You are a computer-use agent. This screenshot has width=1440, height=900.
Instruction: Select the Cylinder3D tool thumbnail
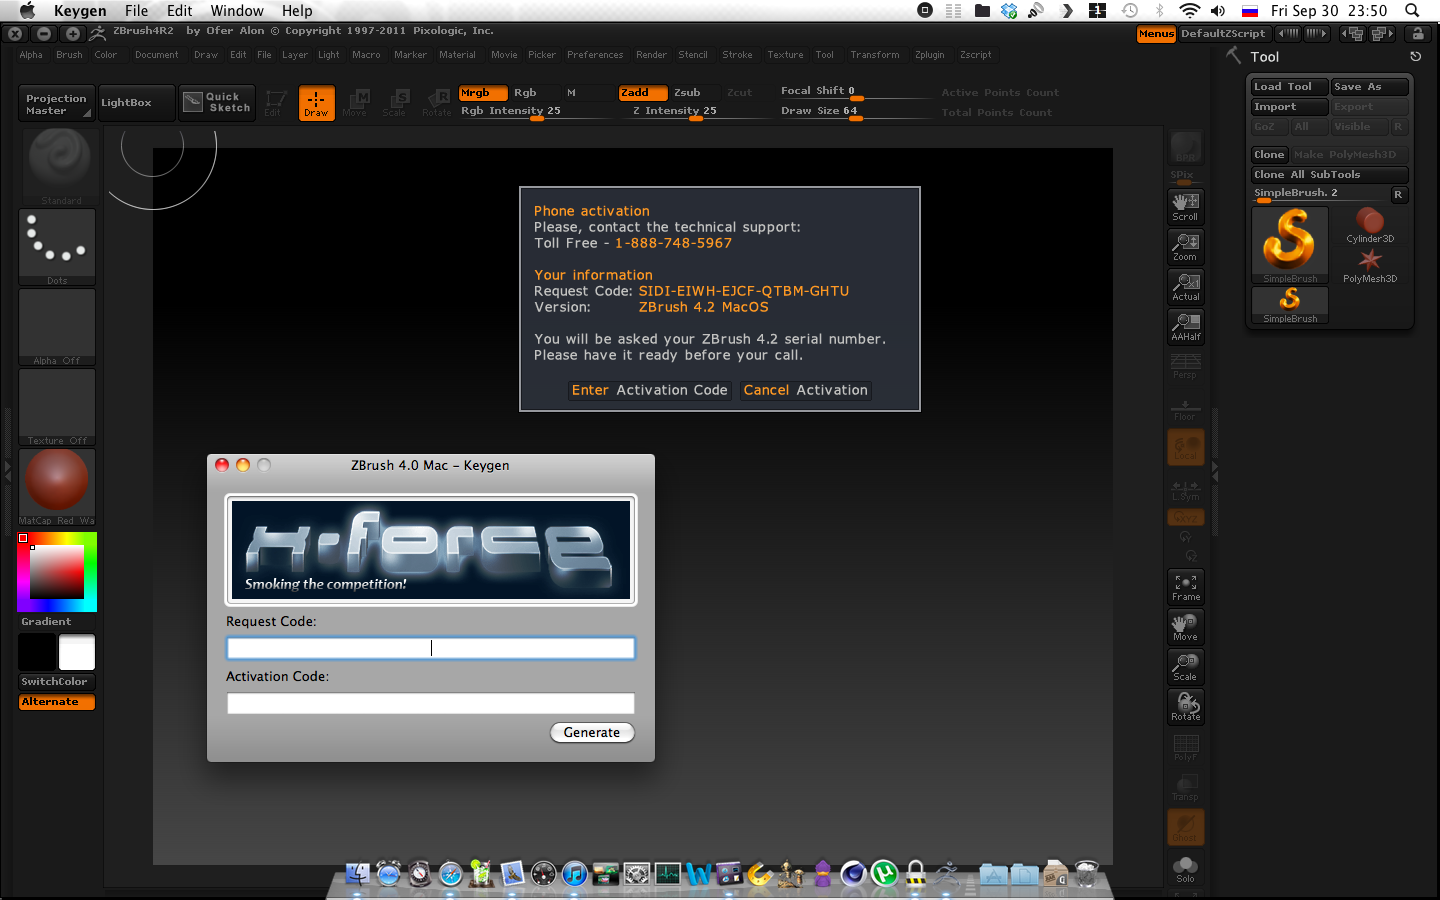click(1369, 223)
